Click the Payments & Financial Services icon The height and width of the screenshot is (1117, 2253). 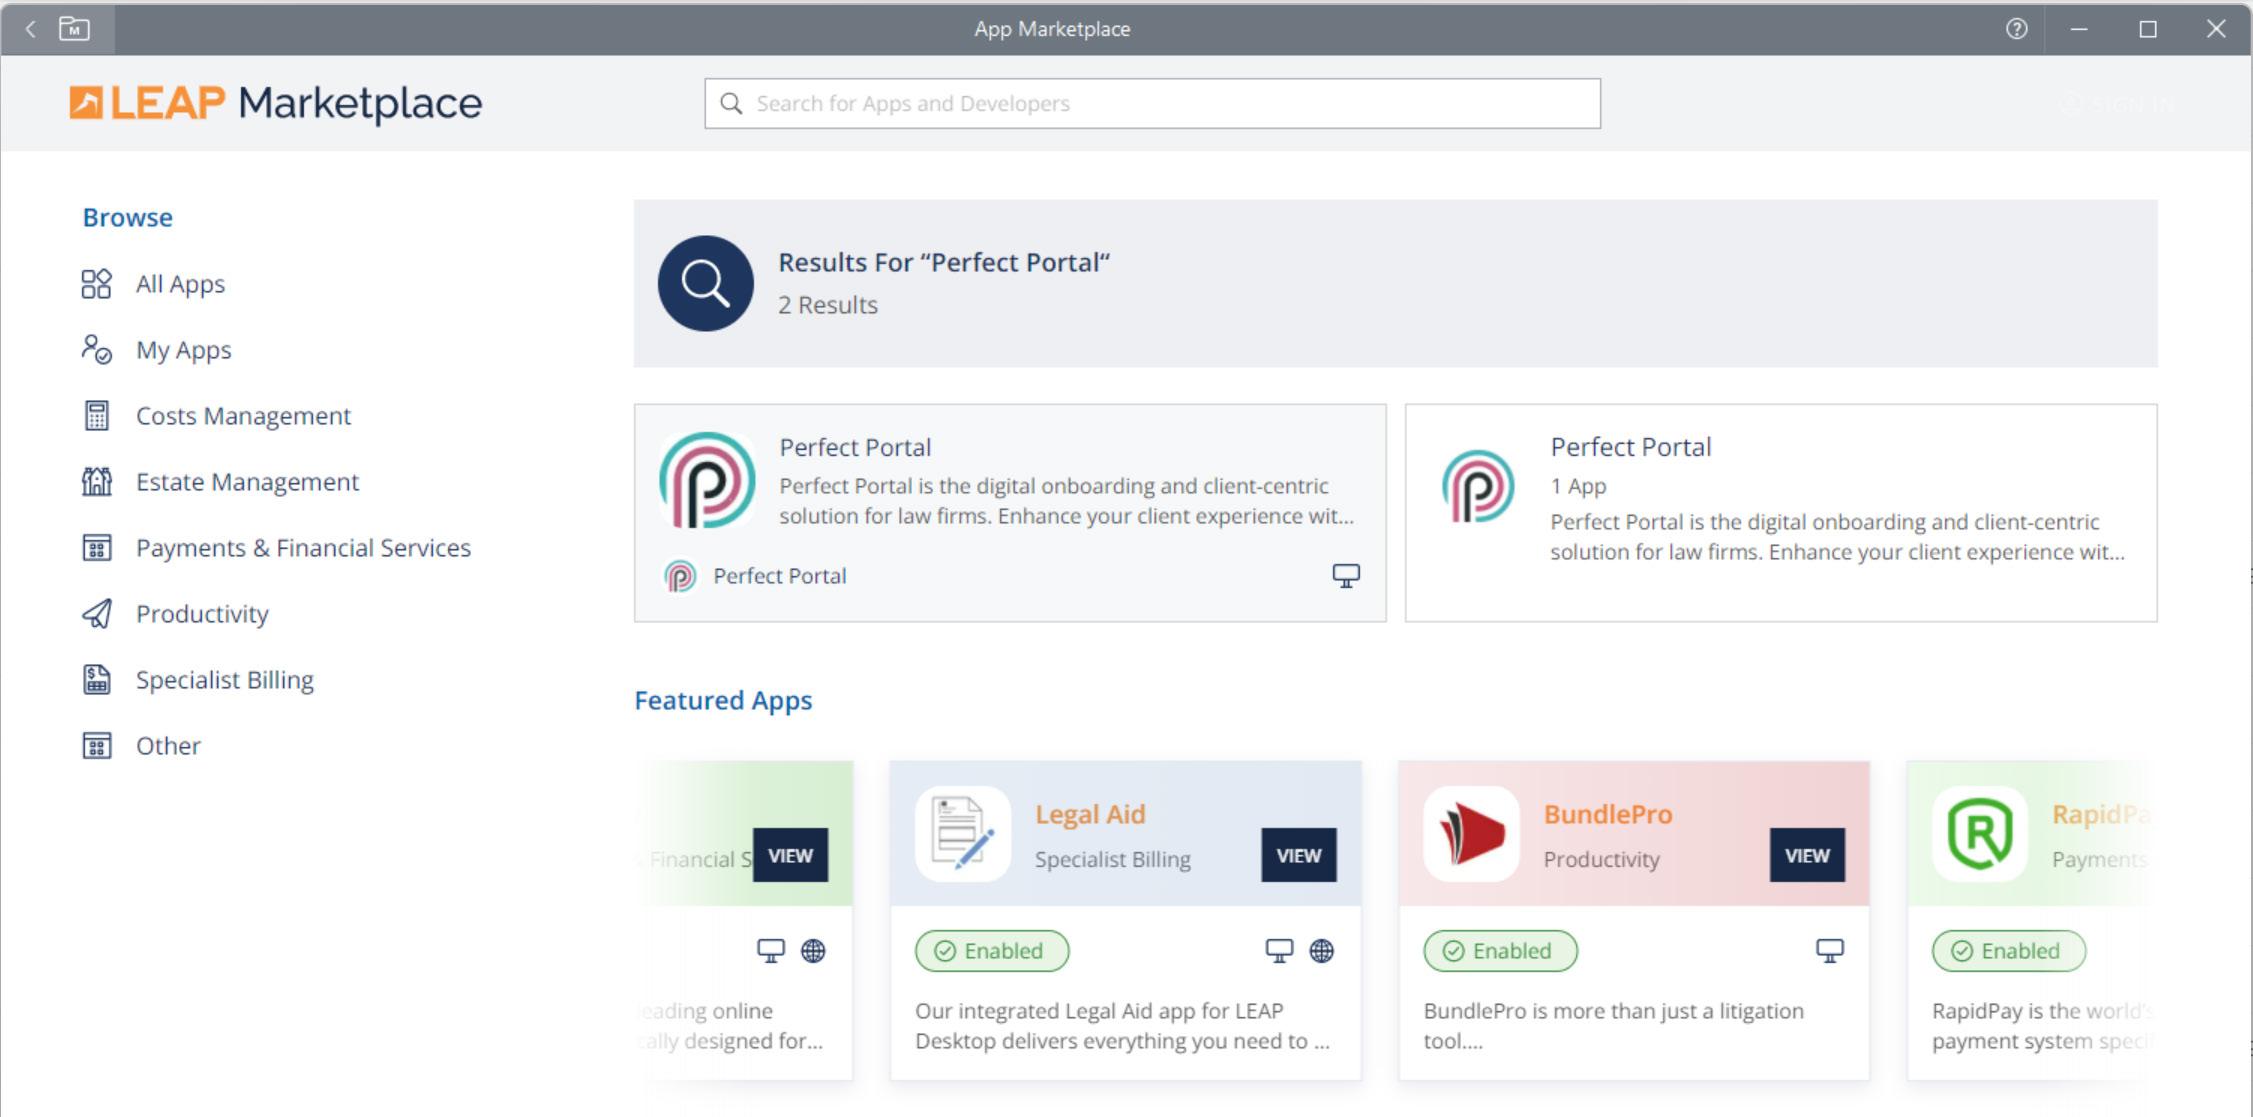tap(97, 548)
